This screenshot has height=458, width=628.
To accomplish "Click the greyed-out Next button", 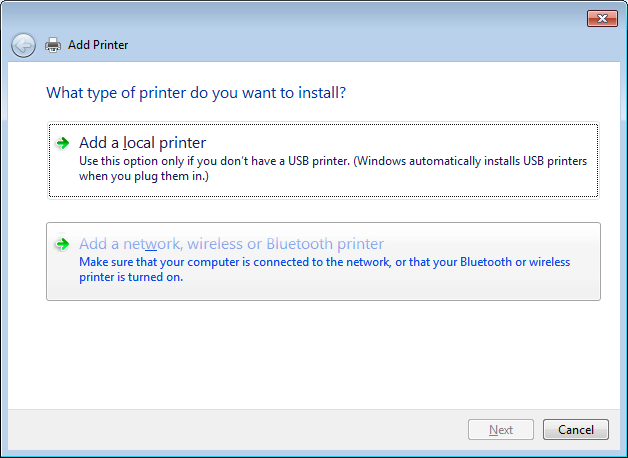I will [x=501, y=430].
